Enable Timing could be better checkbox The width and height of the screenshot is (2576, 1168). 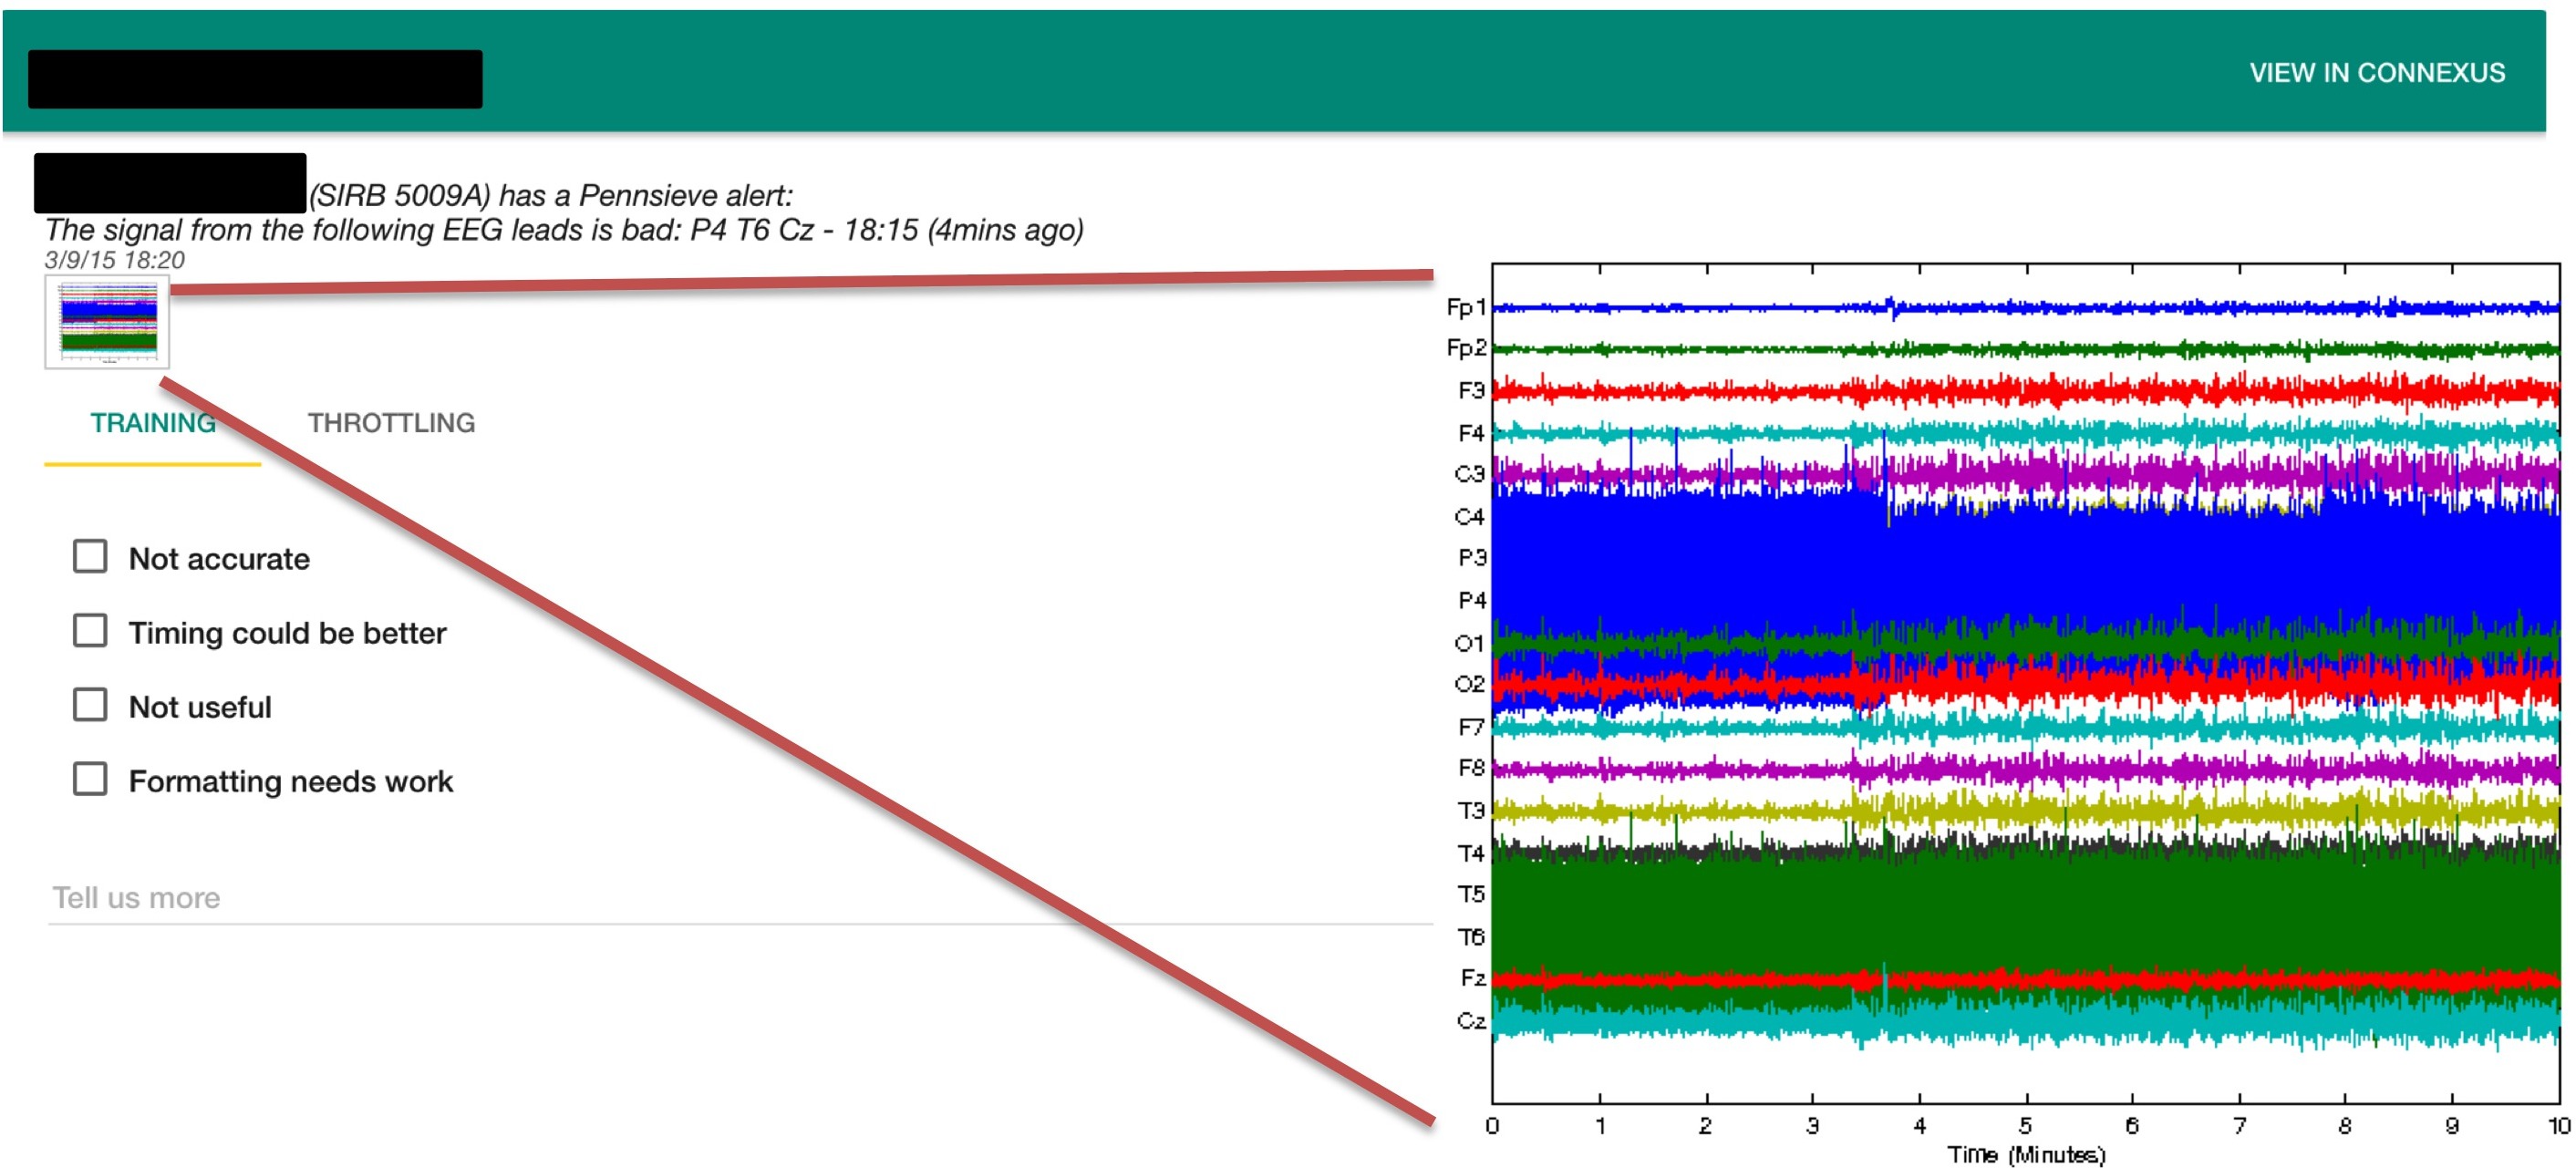point(90,631)
